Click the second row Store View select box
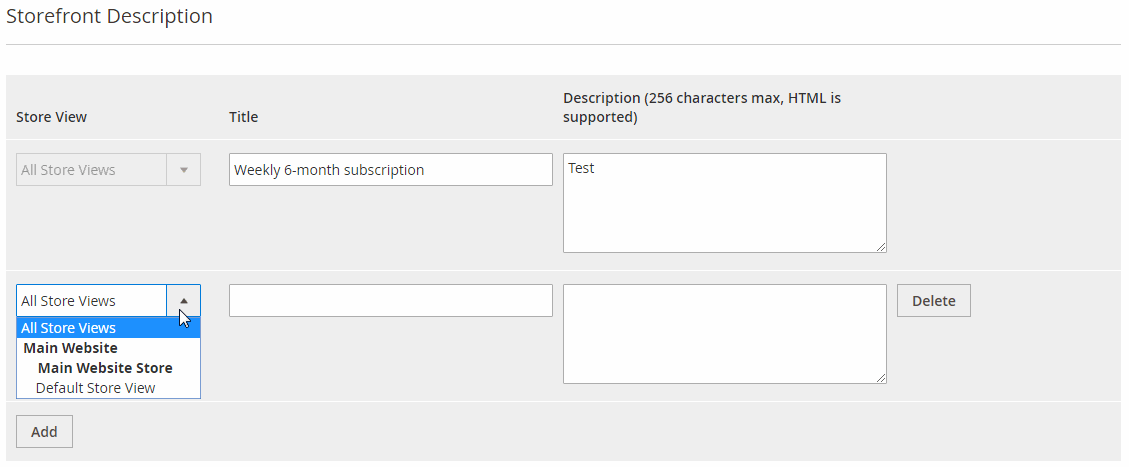Screen dimensions: 1129x467 coord(91,300)
